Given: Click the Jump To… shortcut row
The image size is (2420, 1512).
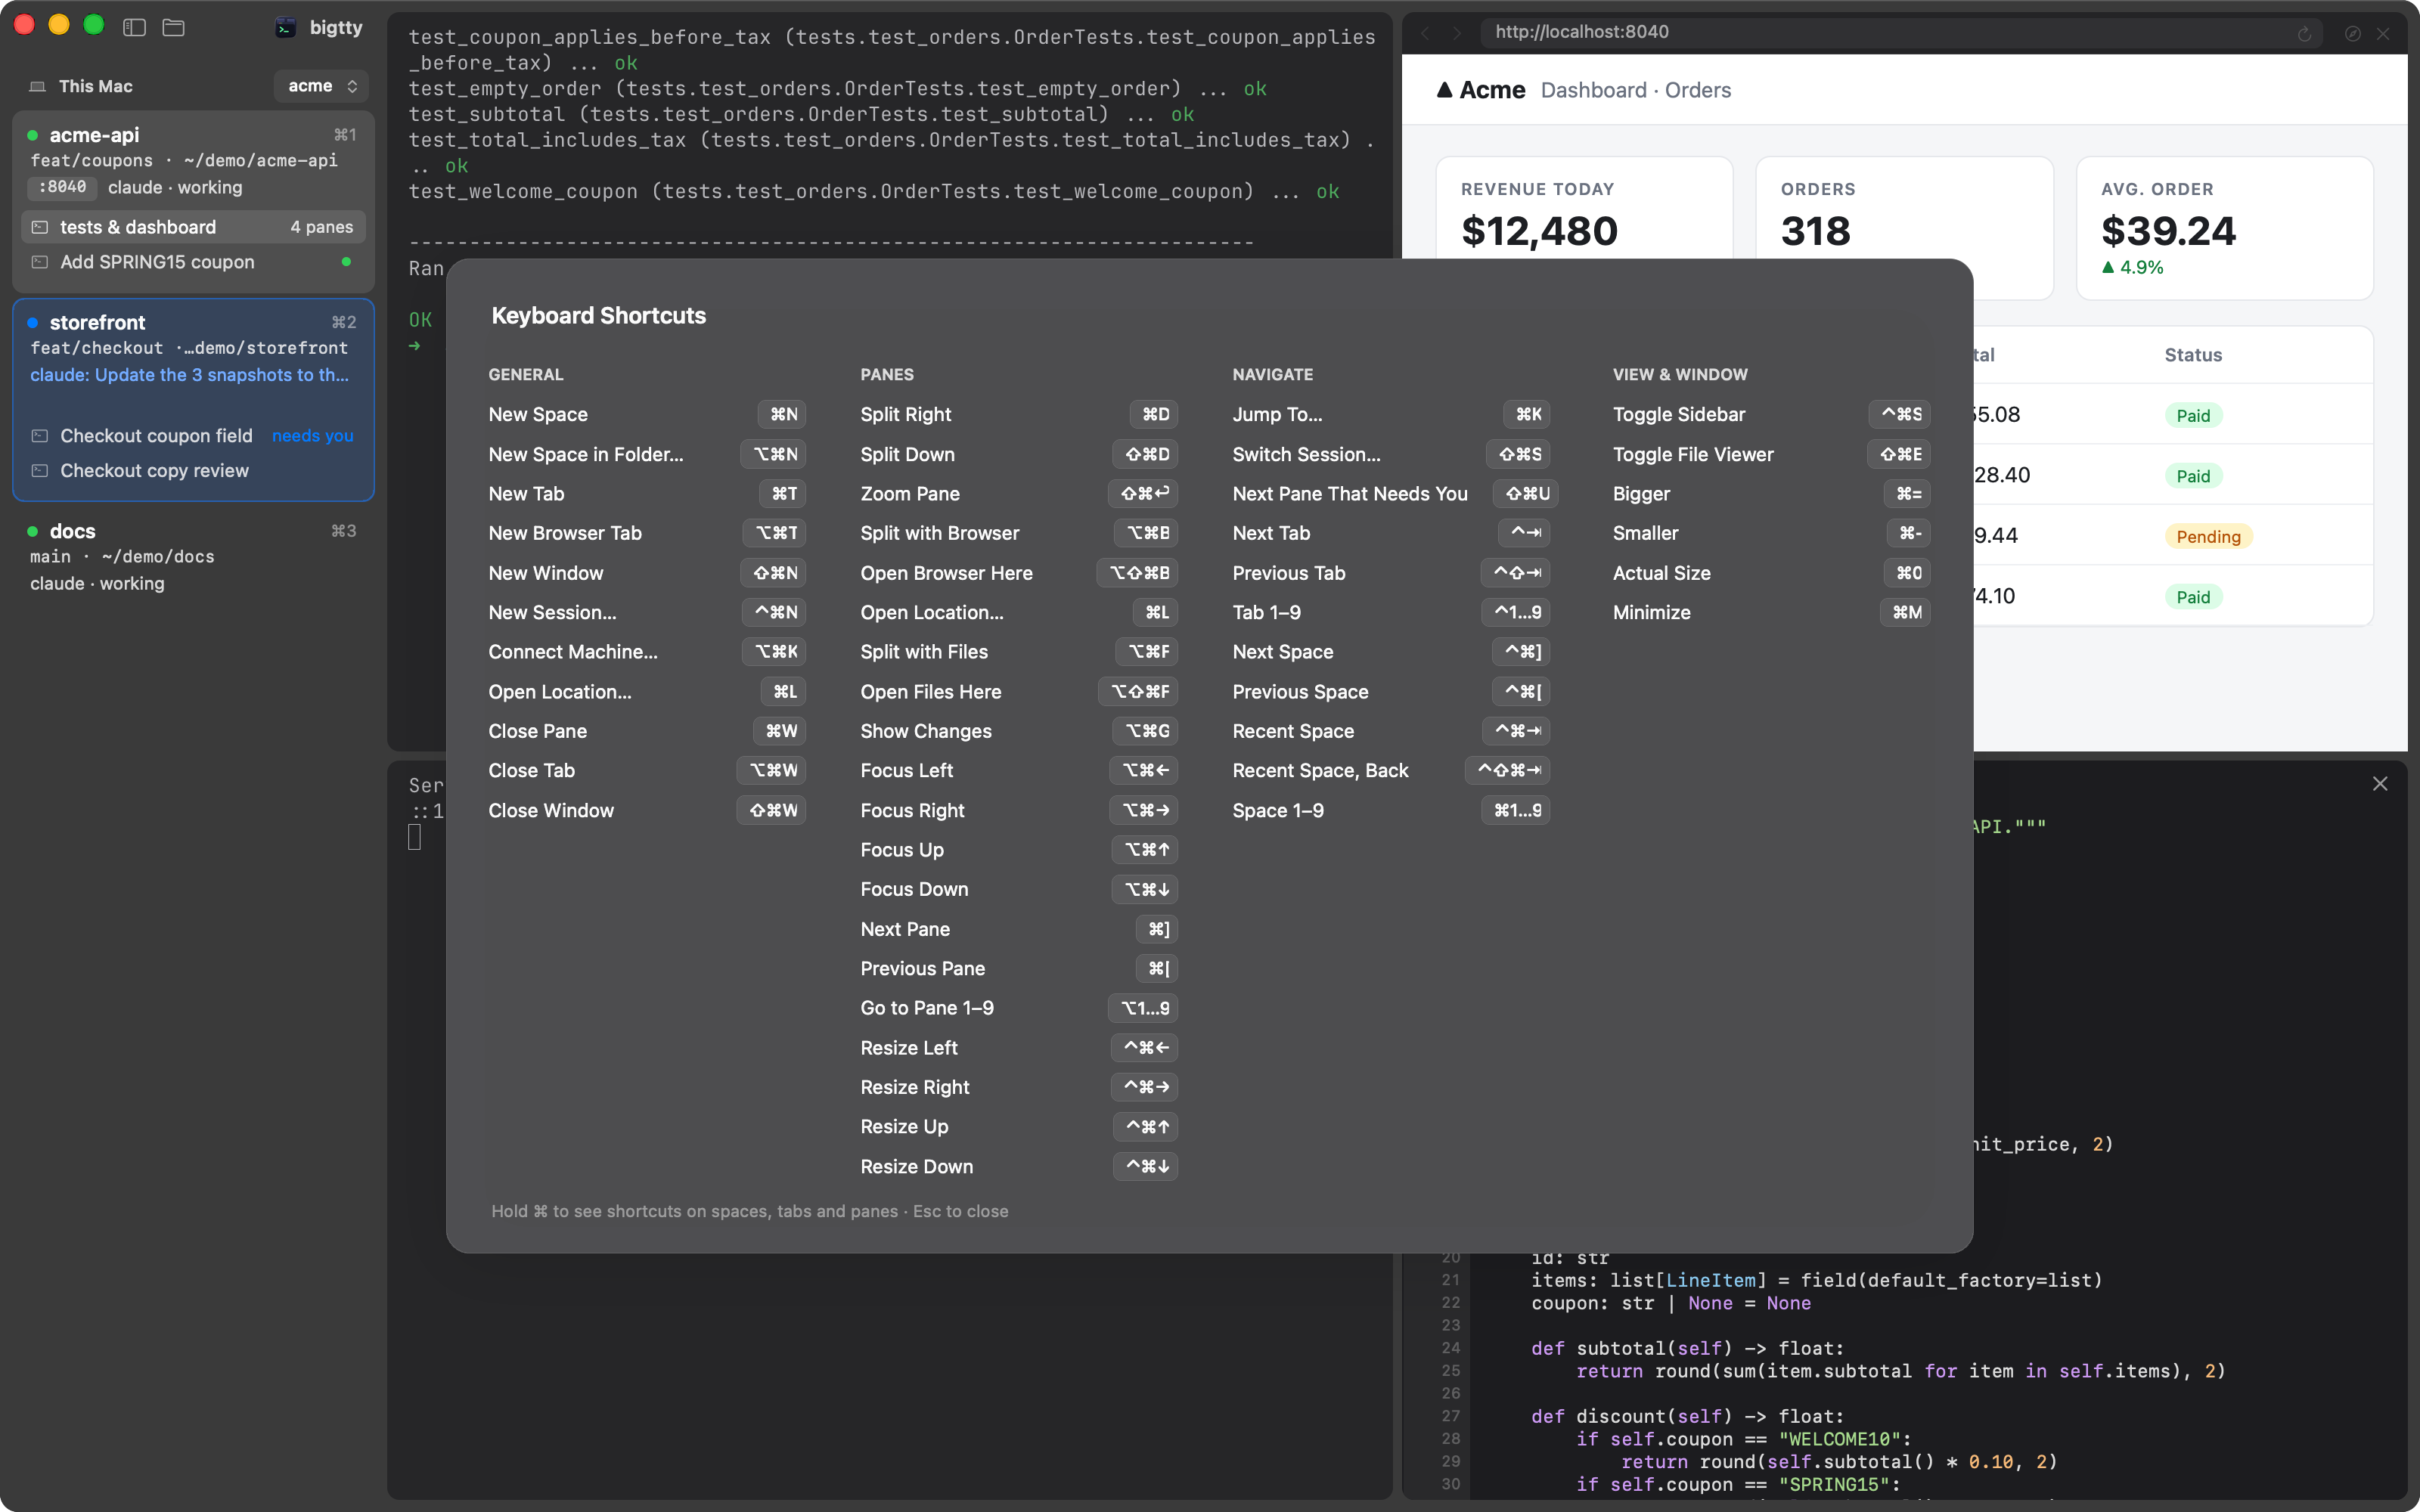Looking at the screenshot, I should pyautogui.click(x=1391, y=414).
